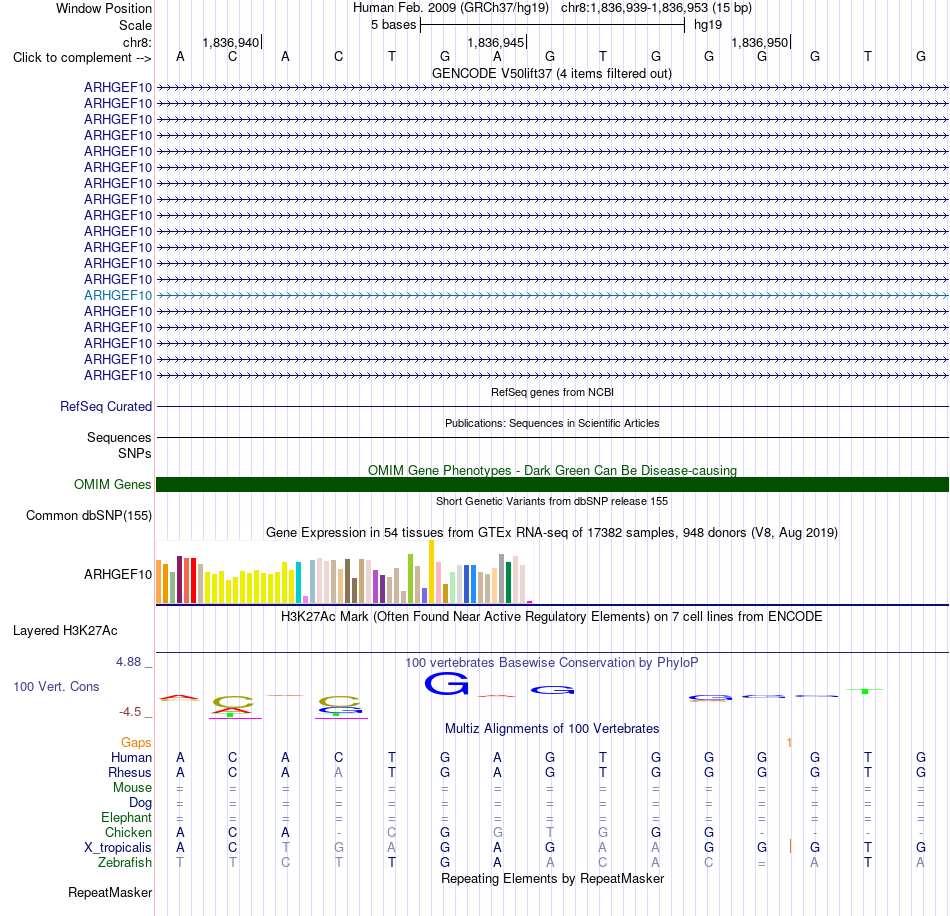Click the '5 bases' scale bar
Viewport: 950px width, 916px height.
552,25
